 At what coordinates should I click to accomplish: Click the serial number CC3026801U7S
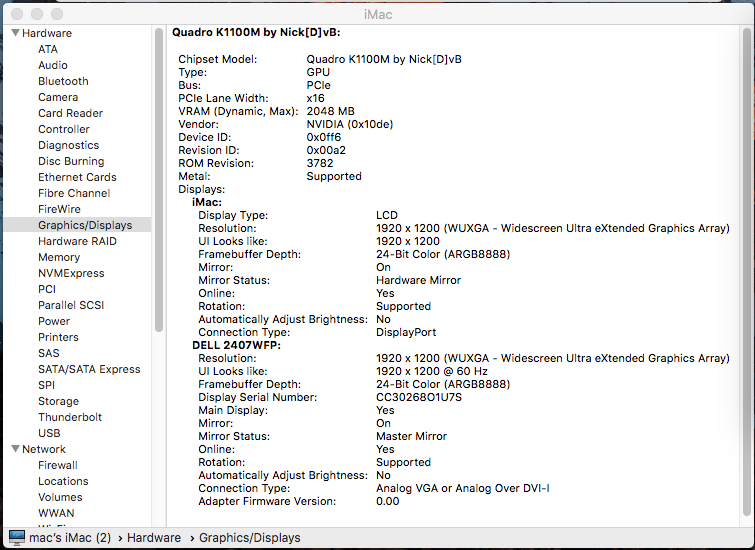(419, 397)
